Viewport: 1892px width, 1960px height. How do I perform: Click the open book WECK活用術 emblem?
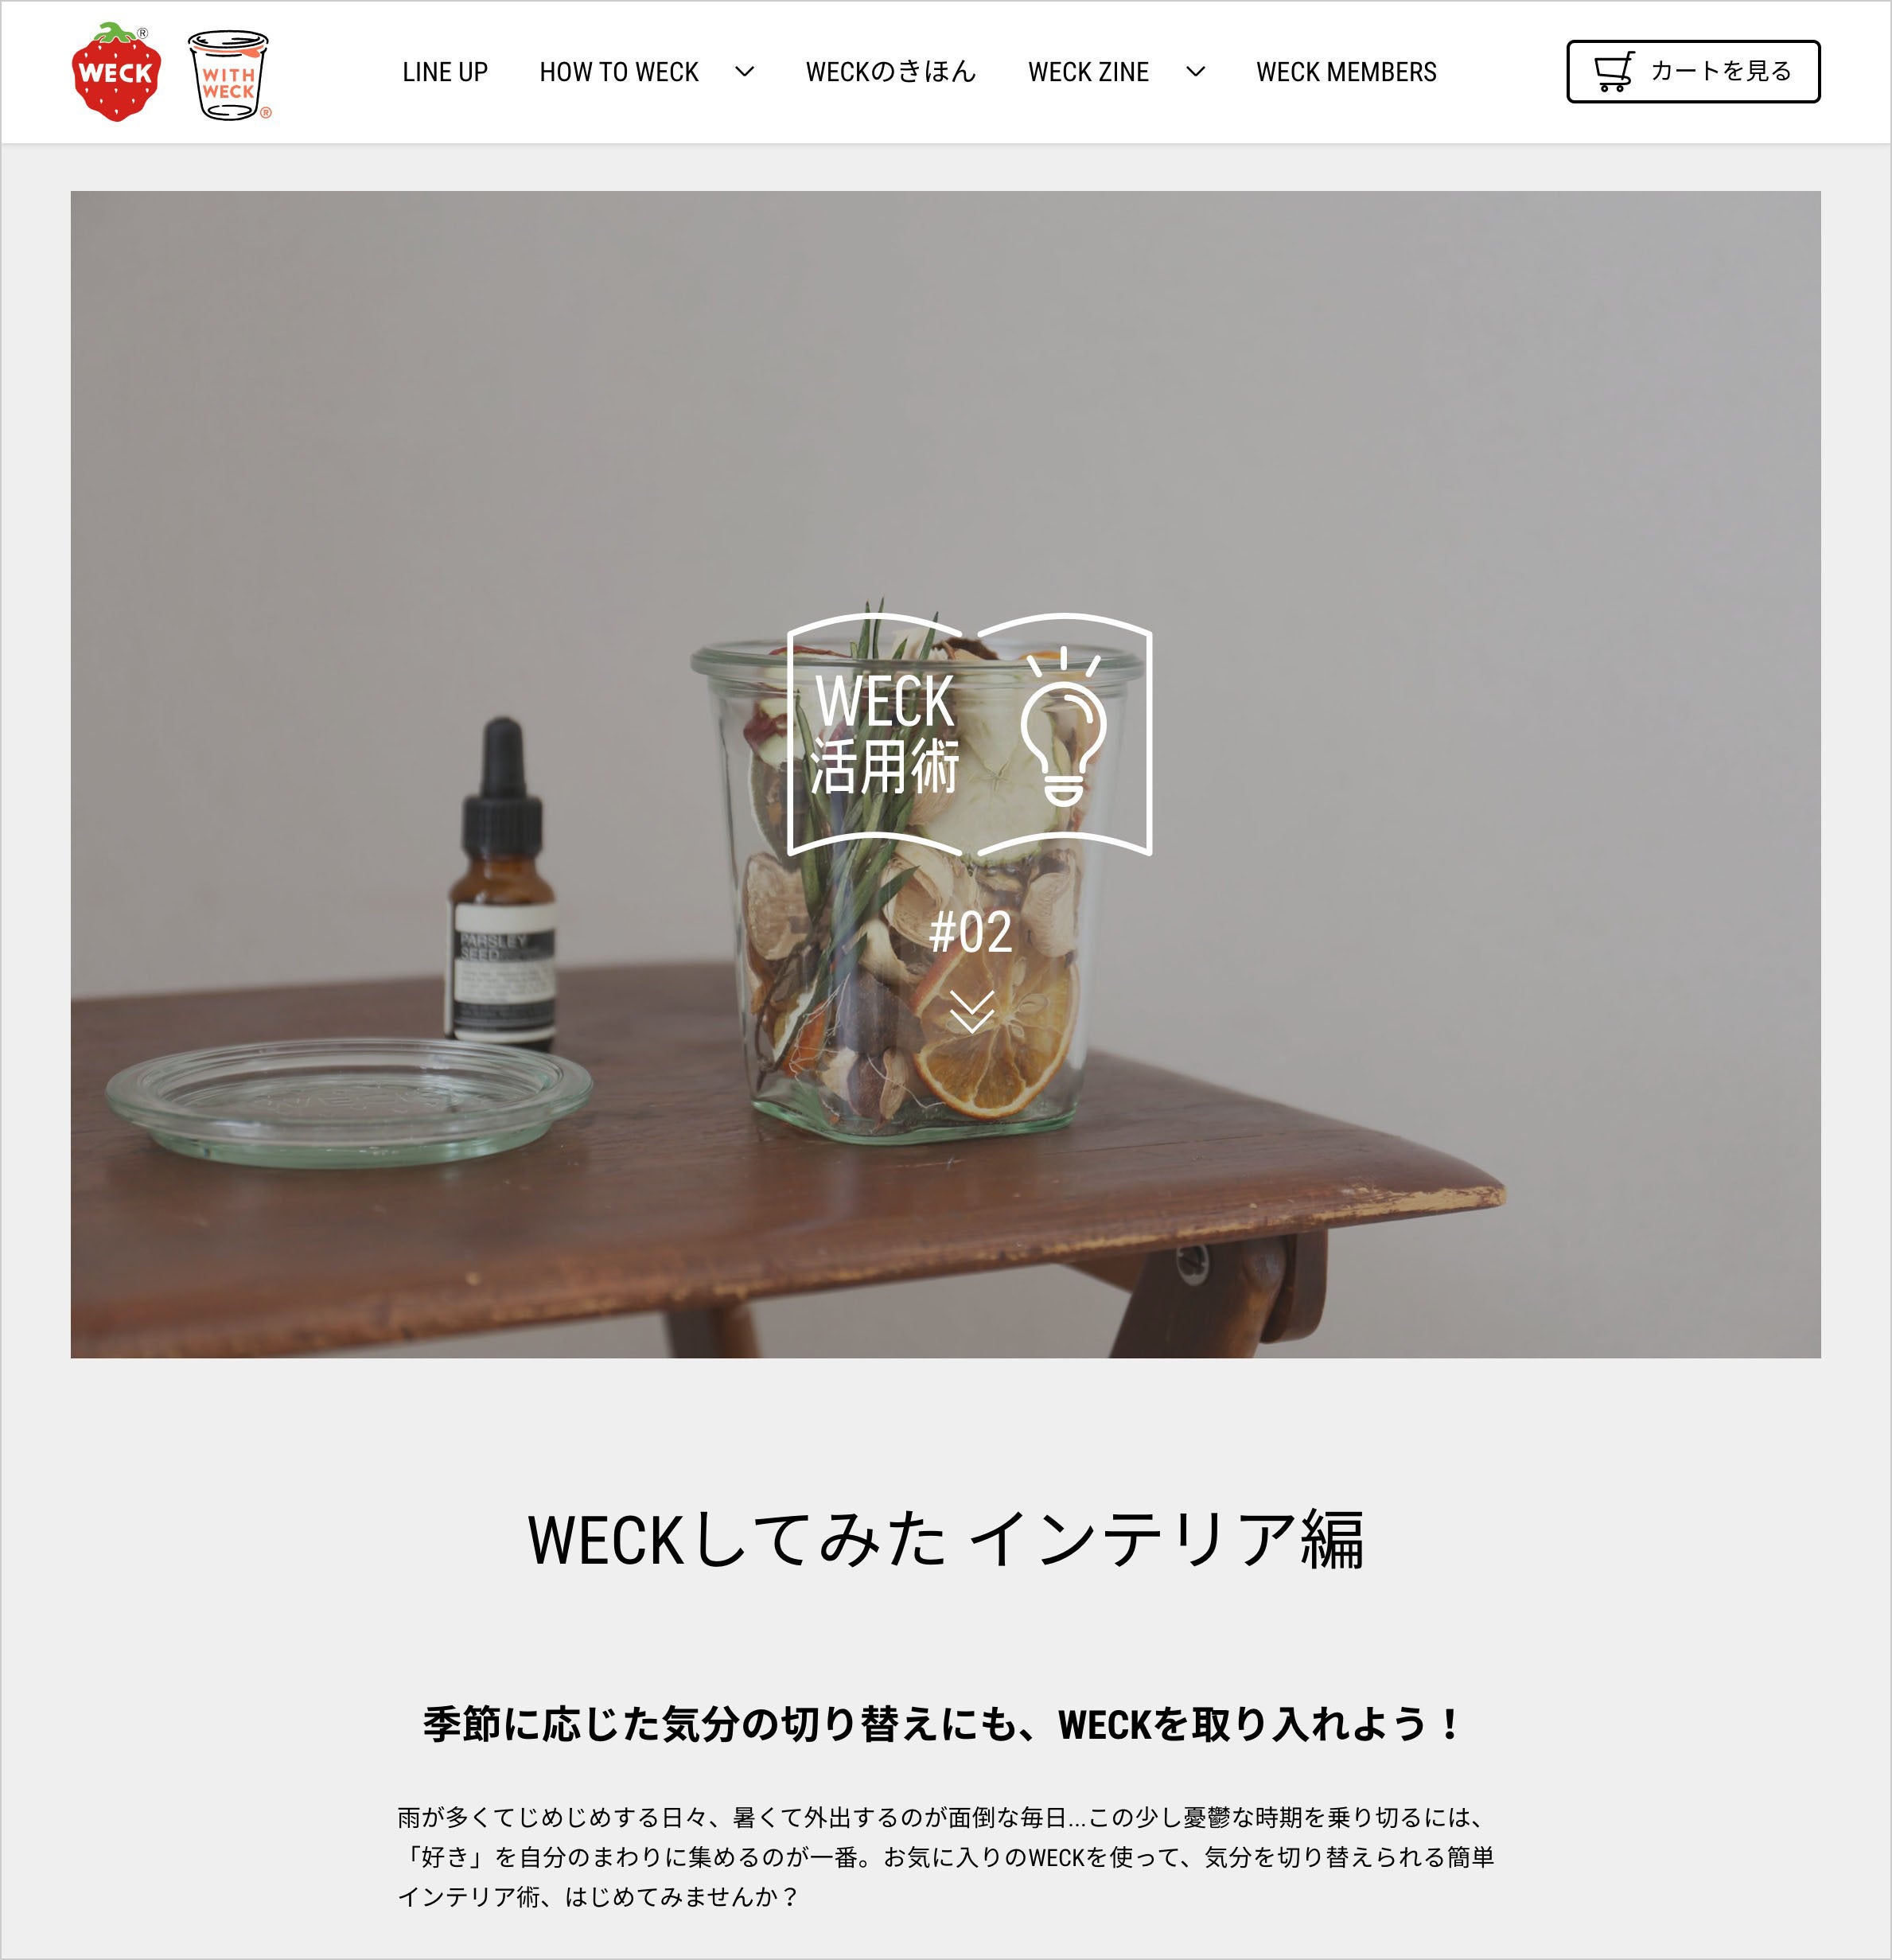970,735
